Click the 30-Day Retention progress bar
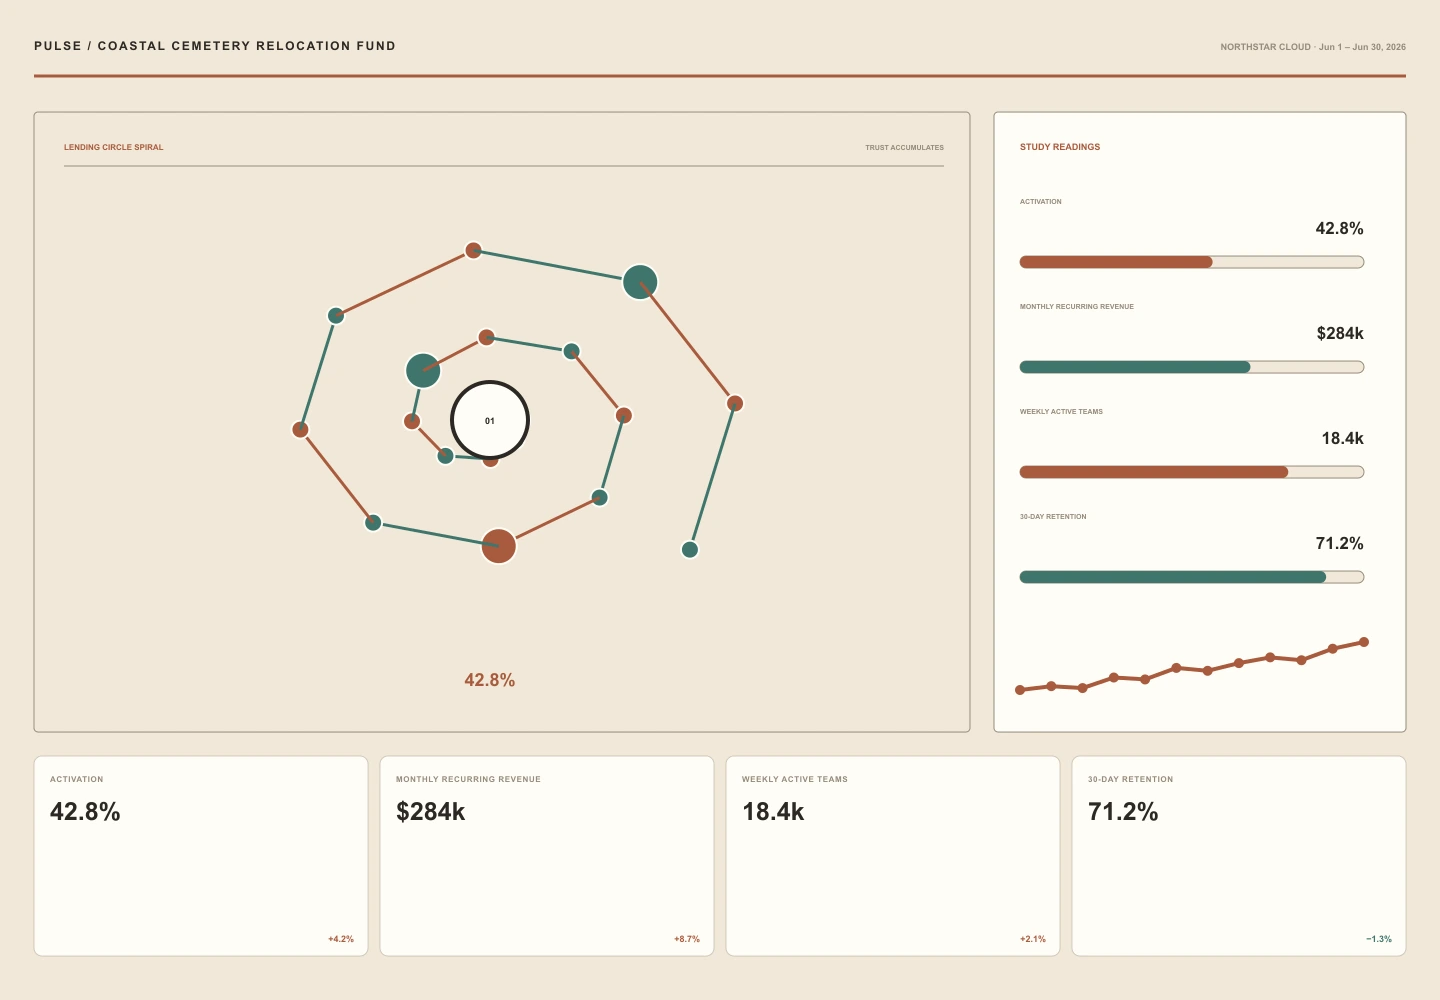This screenshot has width=1440, height=1000. pos(1192,577)
